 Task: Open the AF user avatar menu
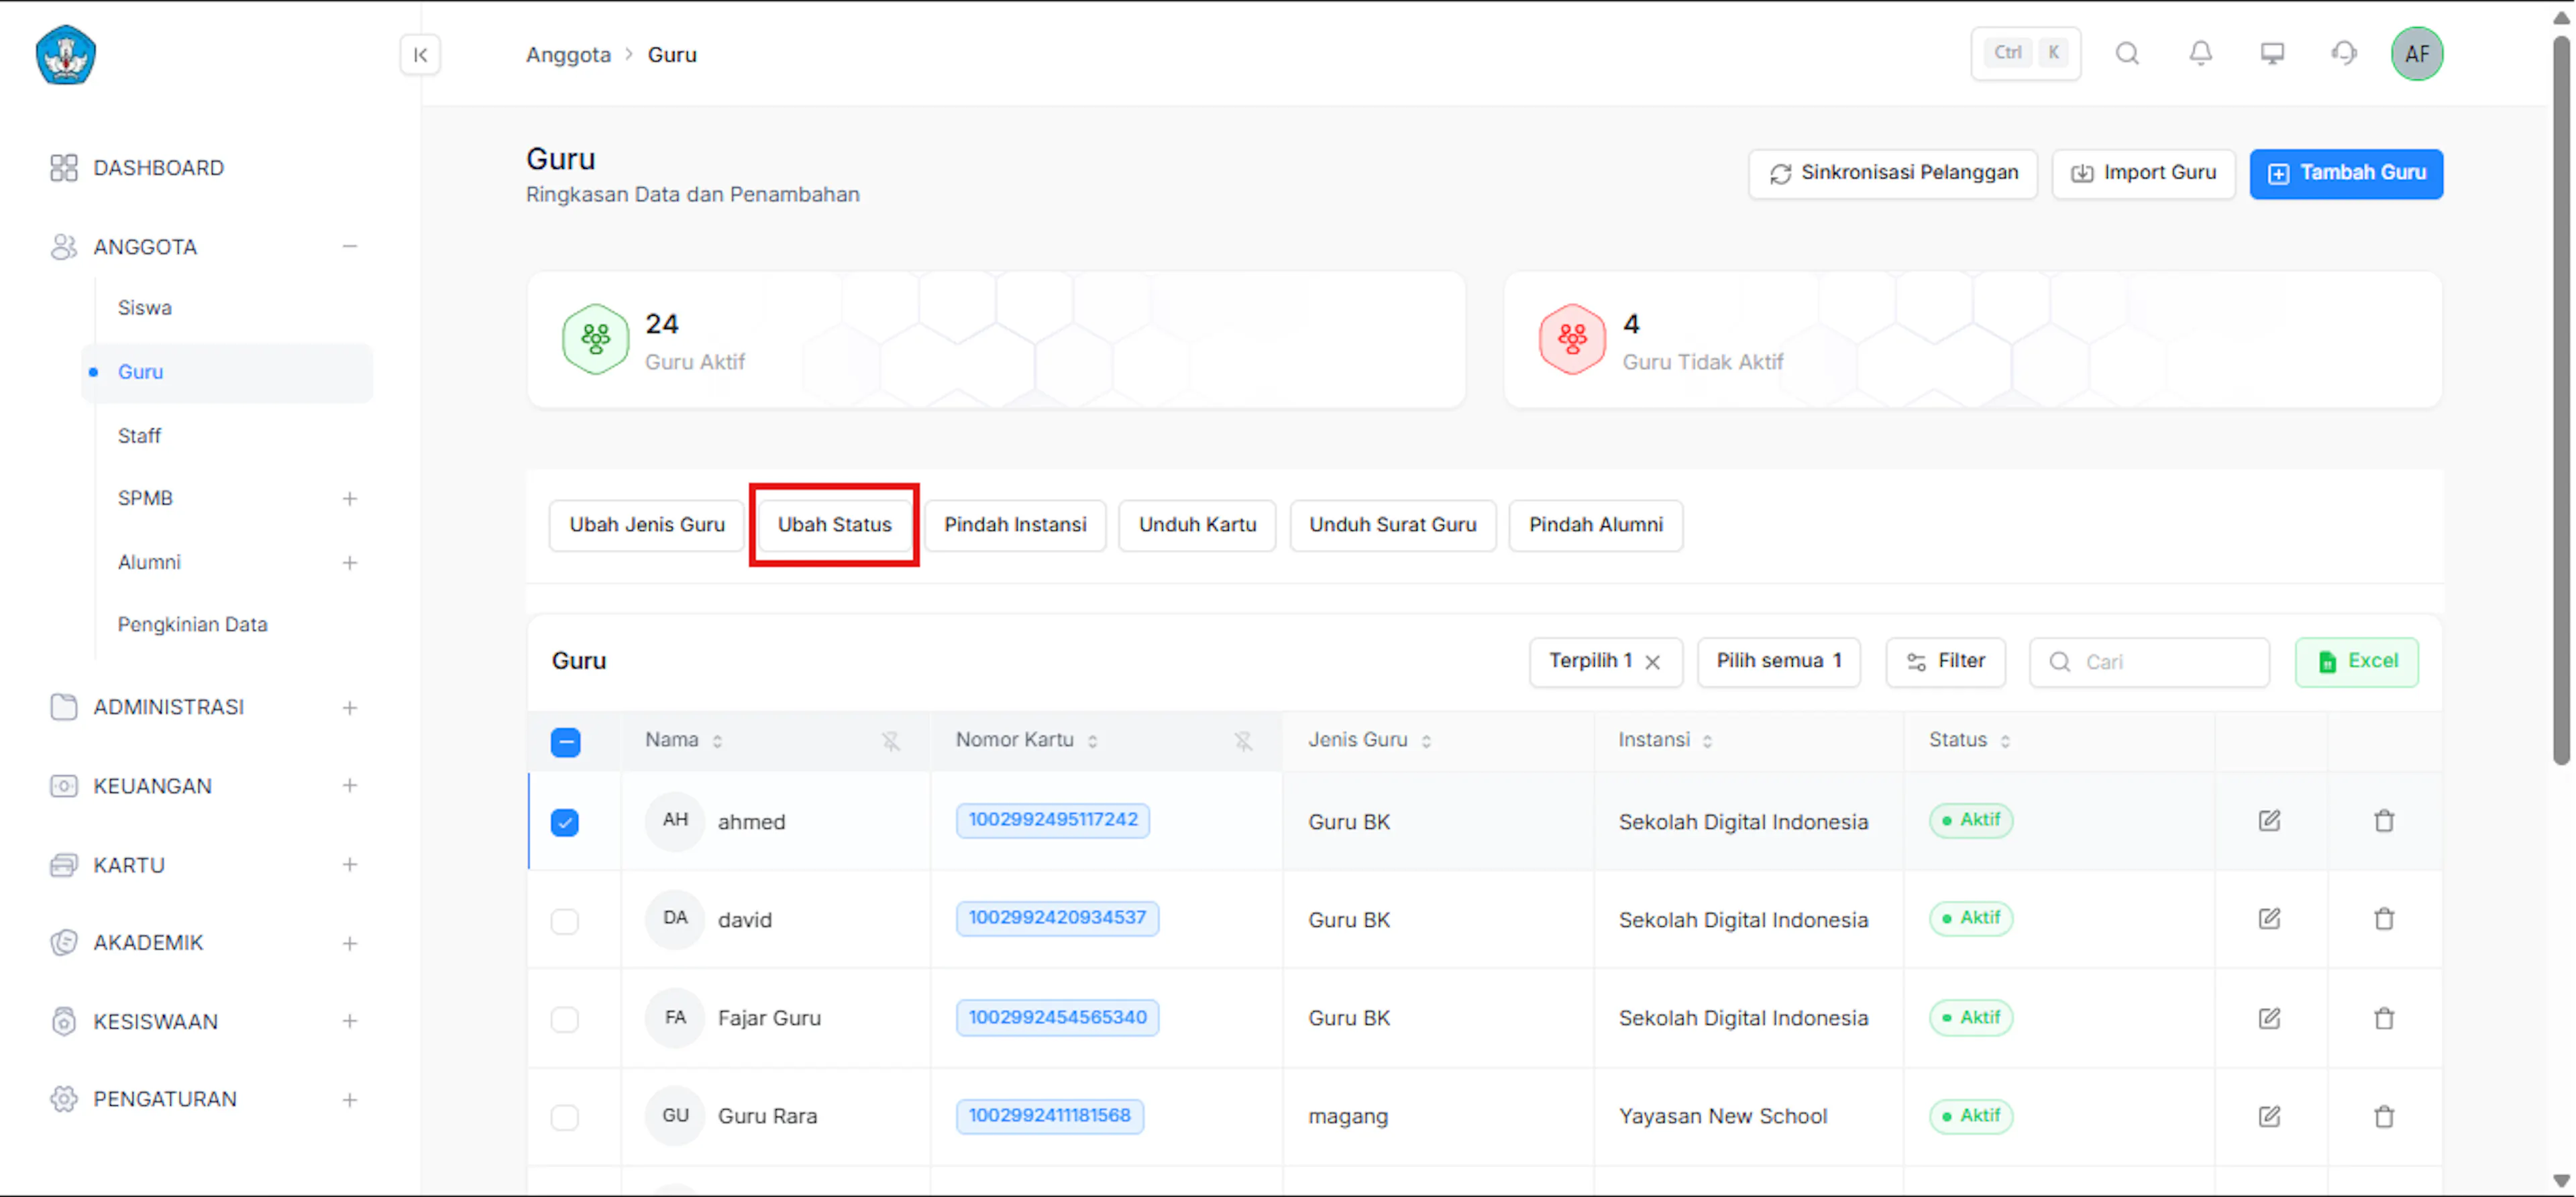[x=2416, y=54]
